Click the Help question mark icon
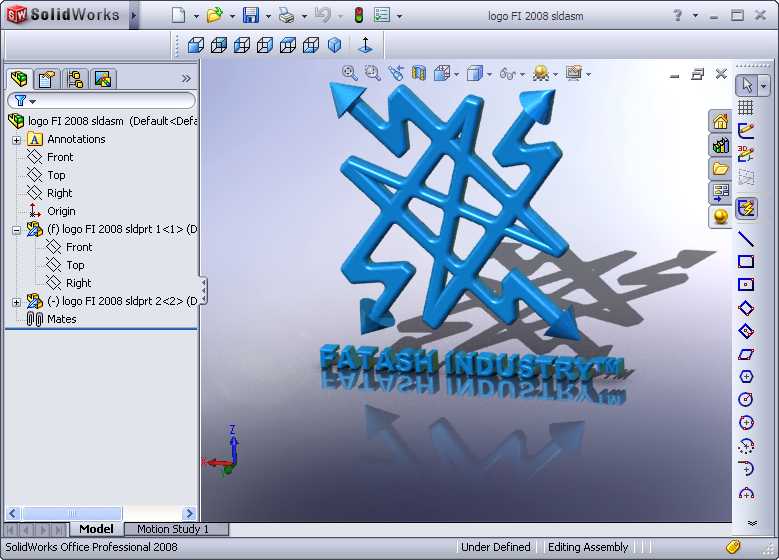Viewport: 779px width, 560px height. (x=677, y=15)
